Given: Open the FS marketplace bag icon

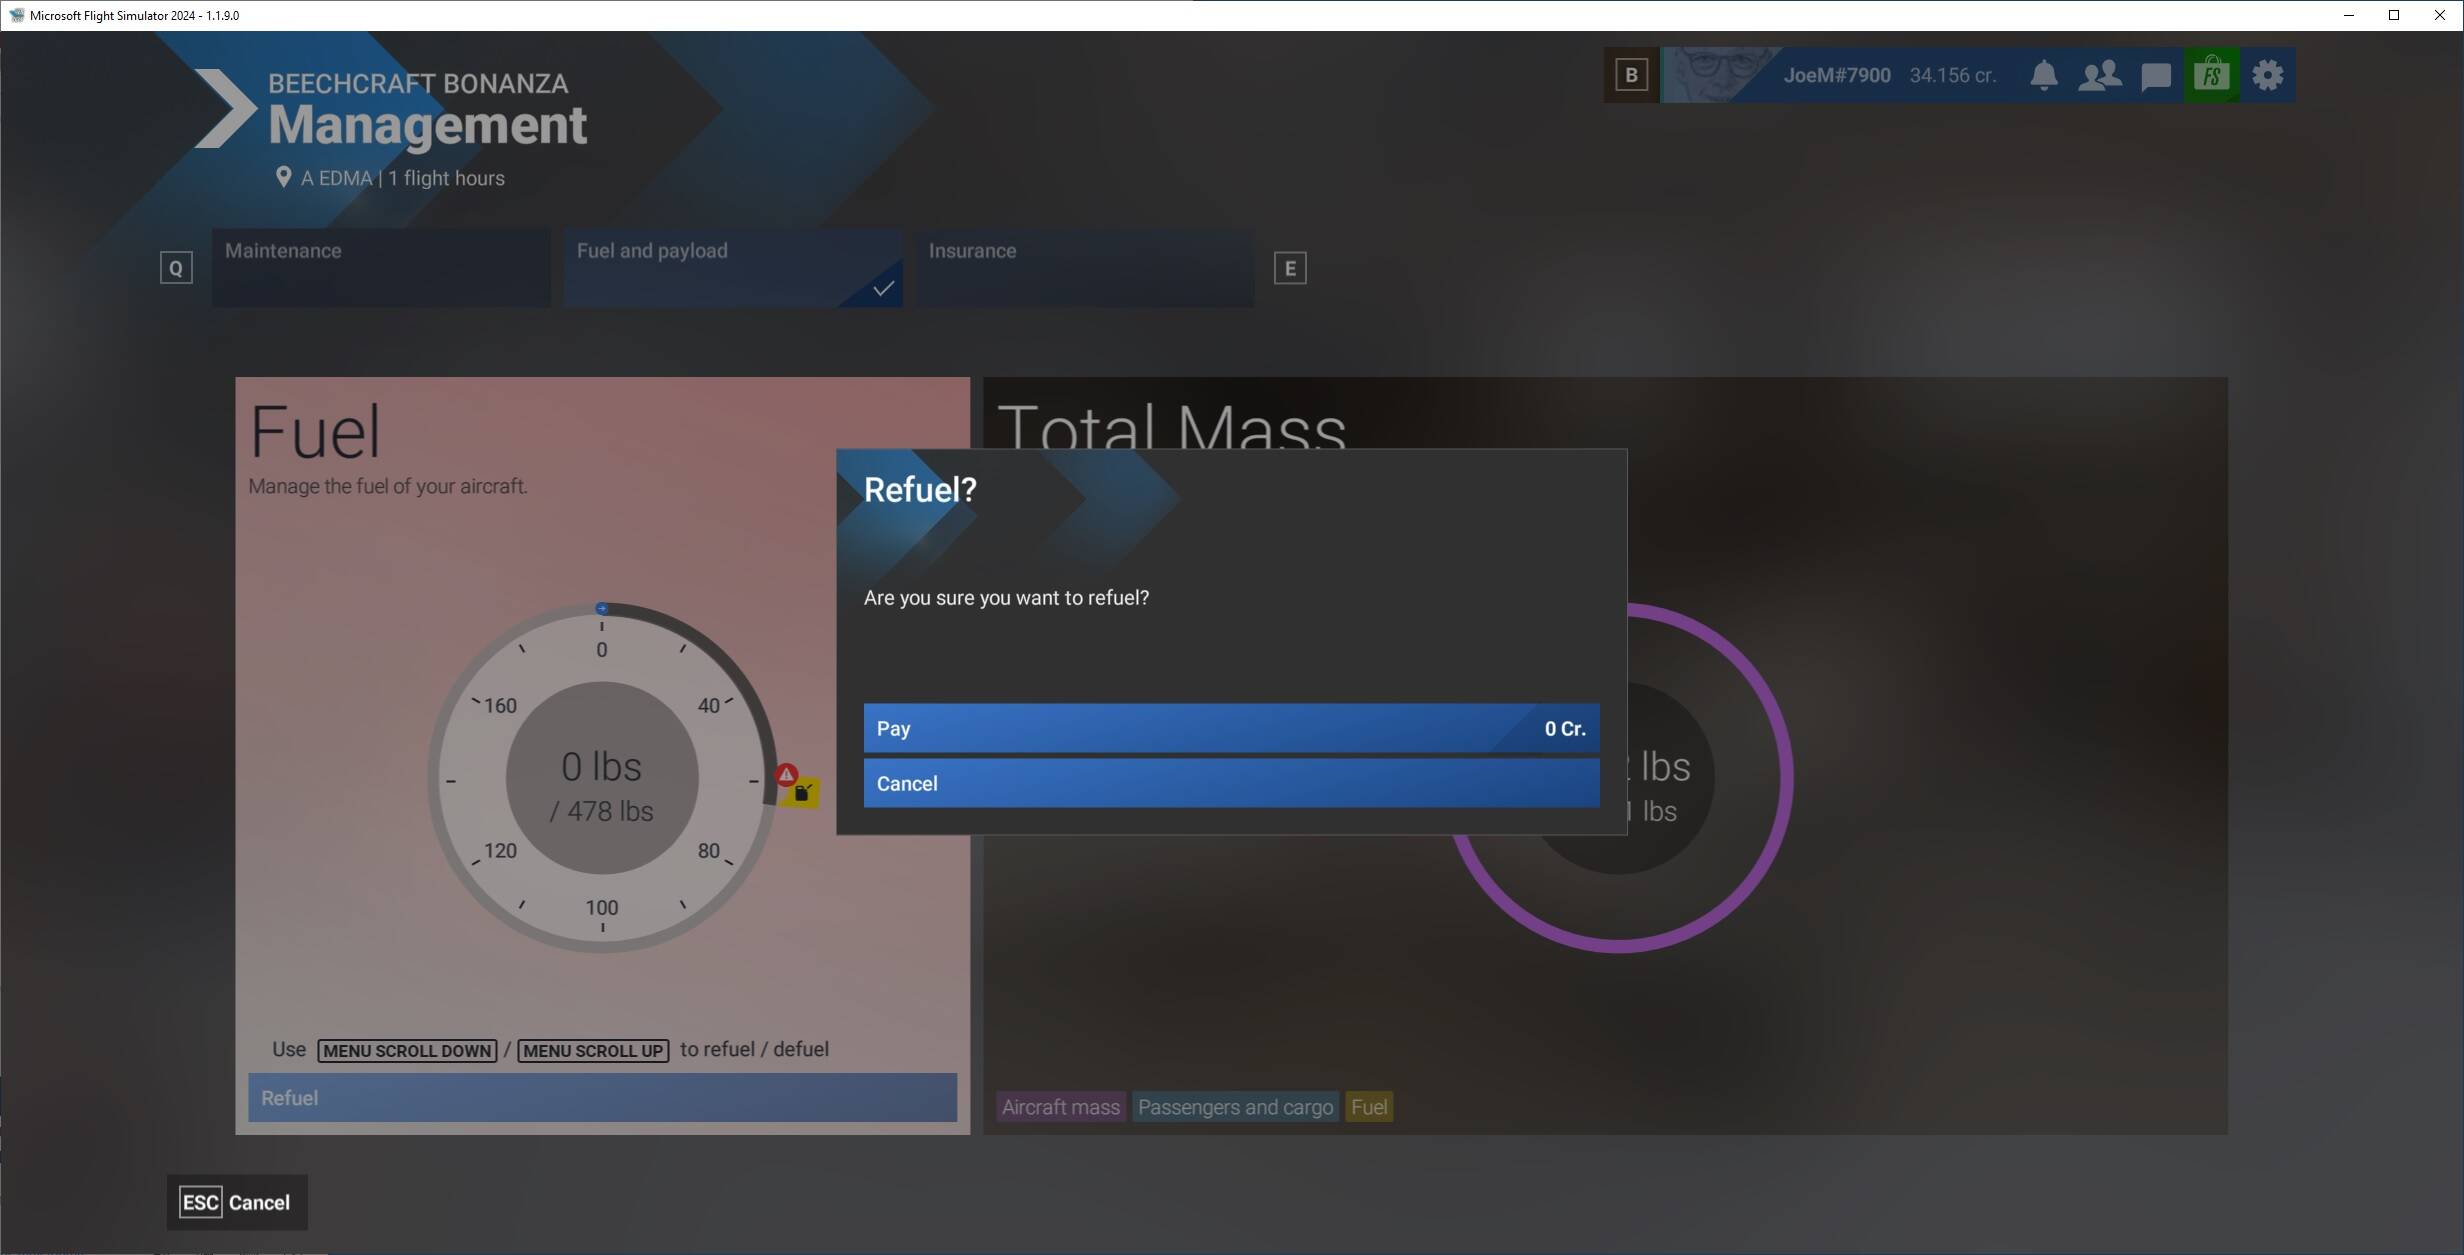Looking at the screenshot, I should (x=2211, y=75).
